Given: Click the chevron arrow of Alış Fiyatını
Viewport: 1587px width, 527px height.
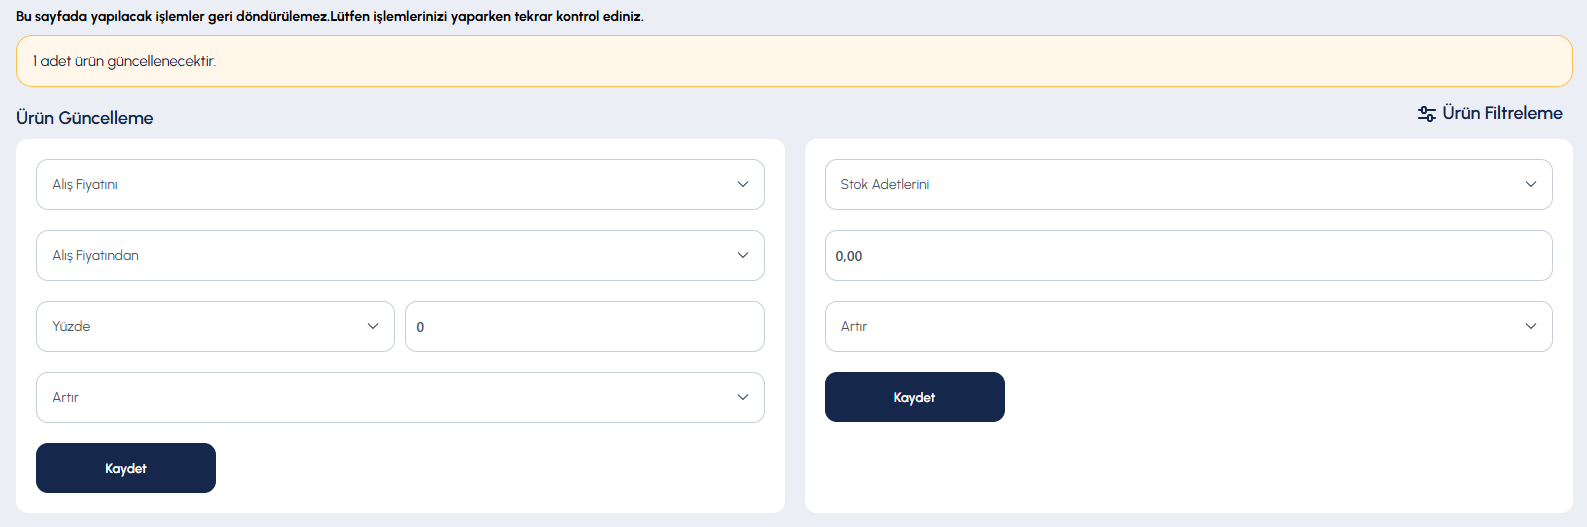Looking at the screenshot, I should point(743,185).
